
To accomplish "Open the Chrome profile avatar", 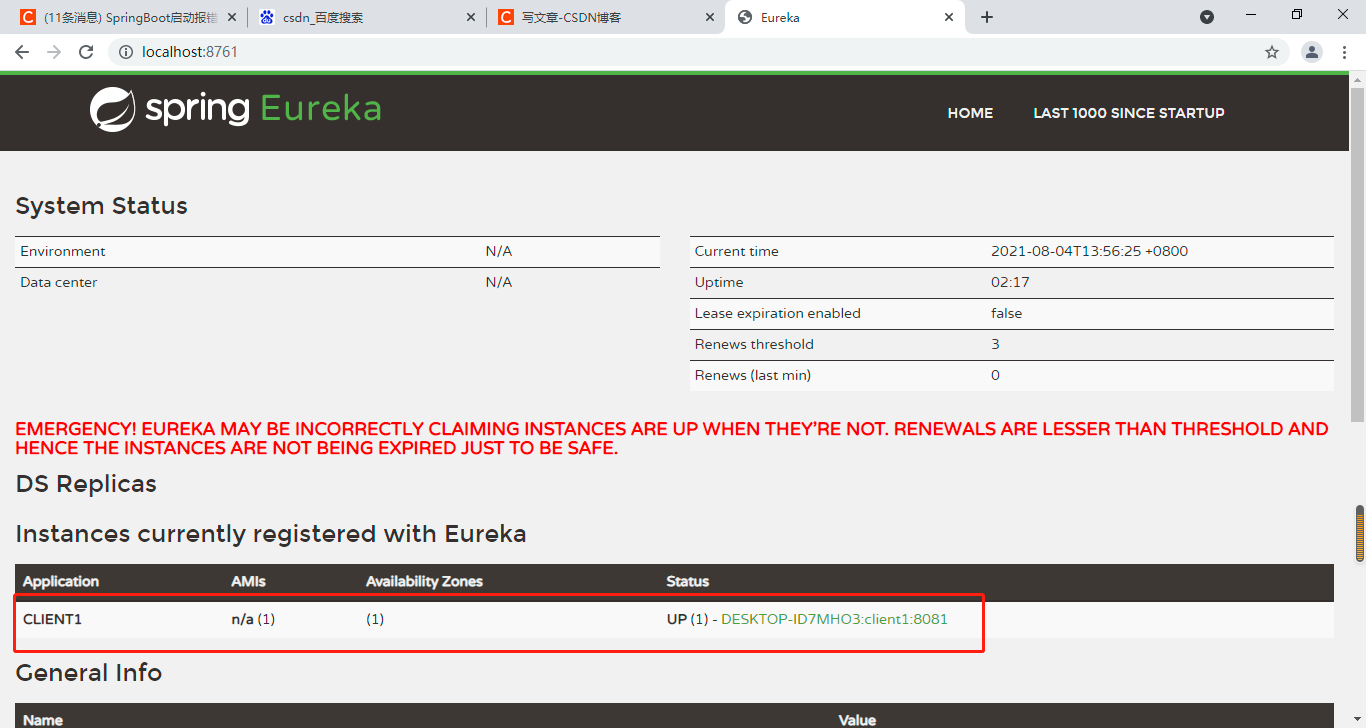I will (x=1312, y=52).
